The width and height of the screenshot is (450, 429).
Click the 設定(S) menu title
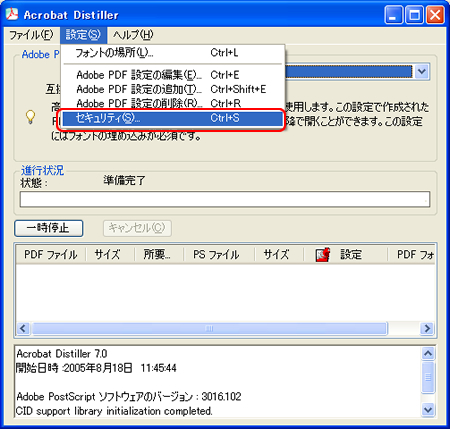click(x=83, y=35)
